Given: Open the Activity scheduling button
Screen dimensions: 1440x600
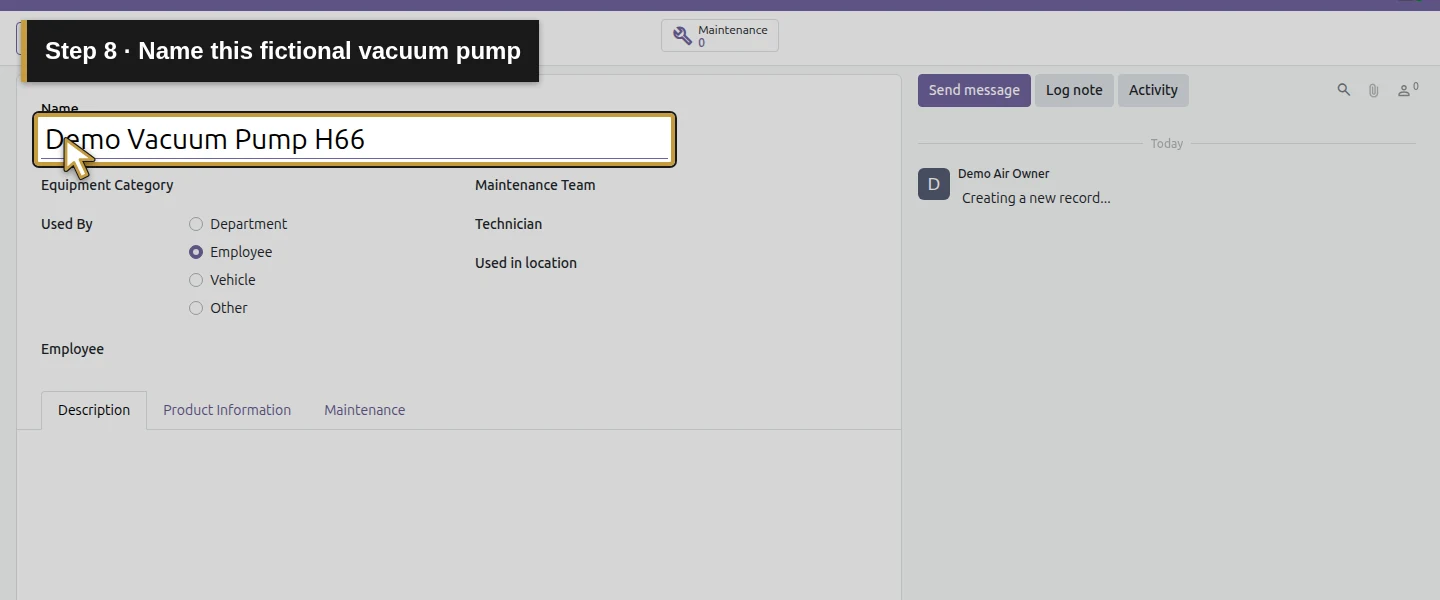Looking at the screenshot, I should (1153, 90).
